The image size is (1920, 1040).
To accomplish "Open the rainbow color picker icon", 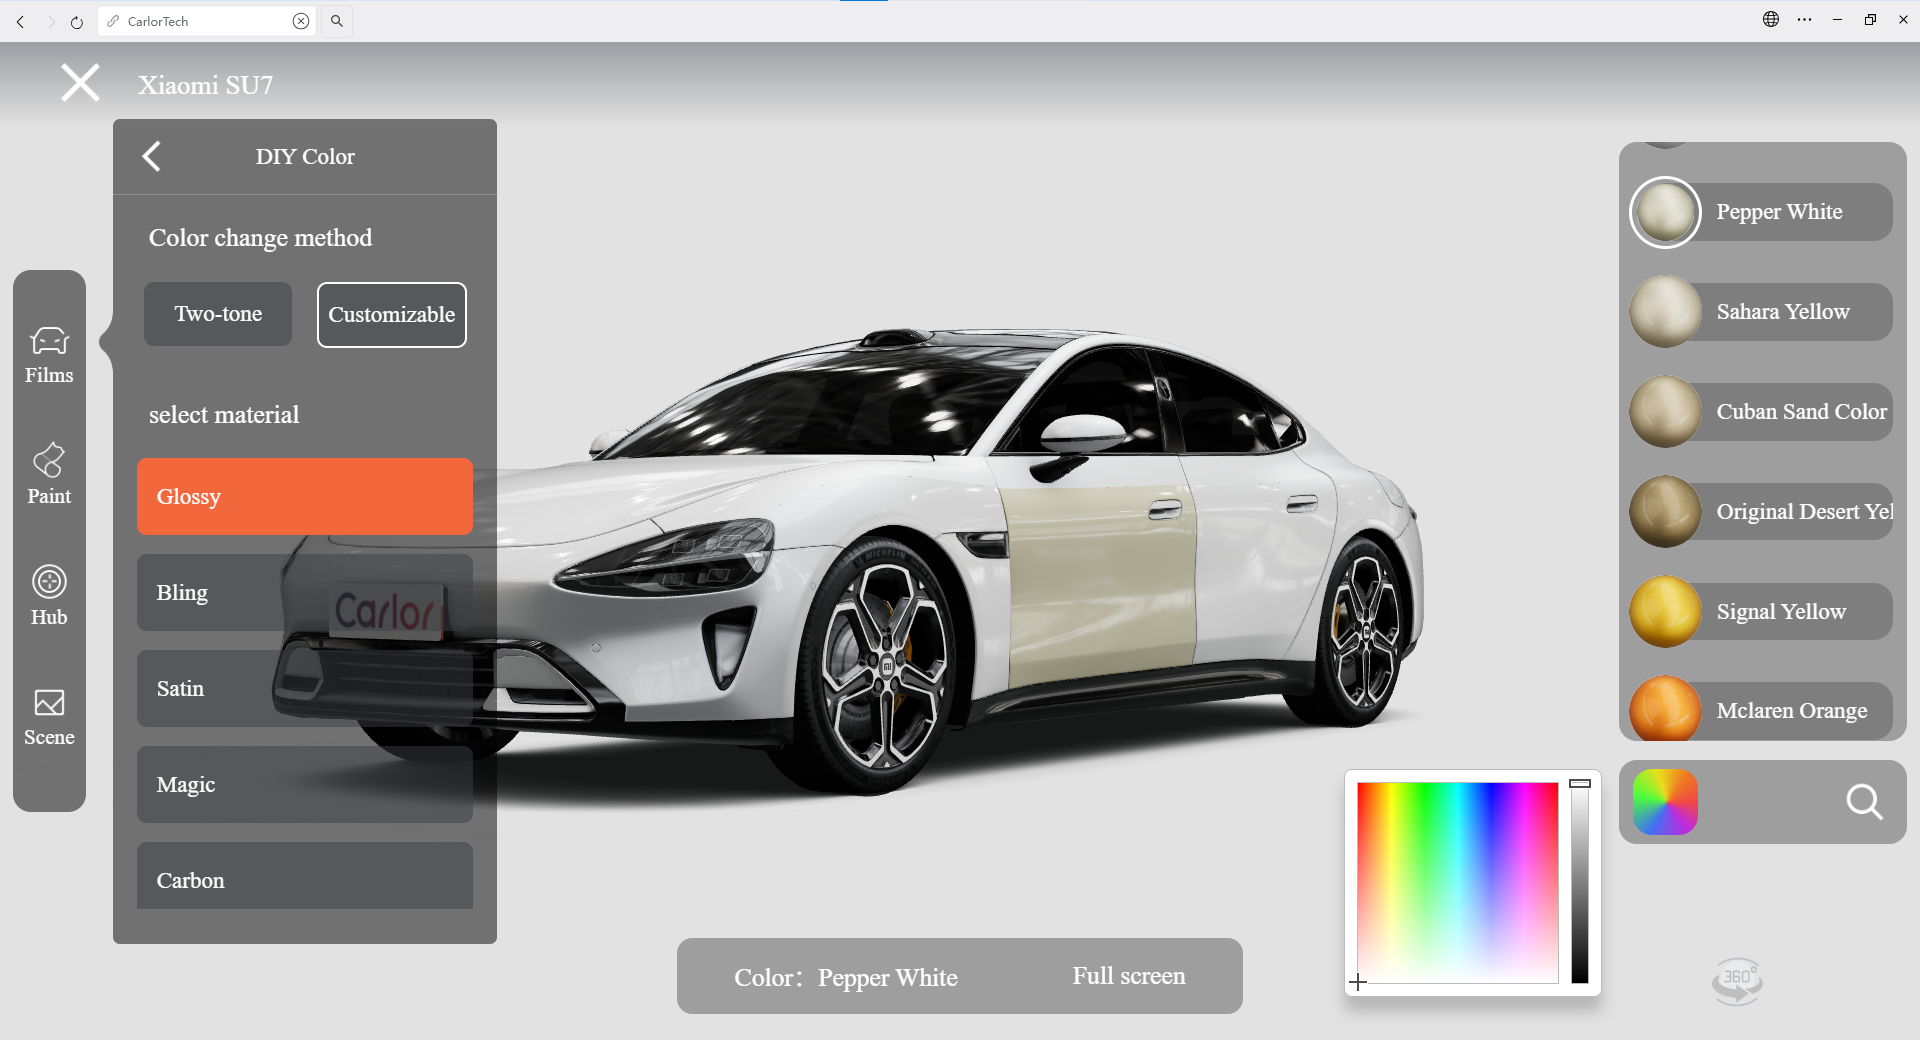I will tap(1665, 802).
